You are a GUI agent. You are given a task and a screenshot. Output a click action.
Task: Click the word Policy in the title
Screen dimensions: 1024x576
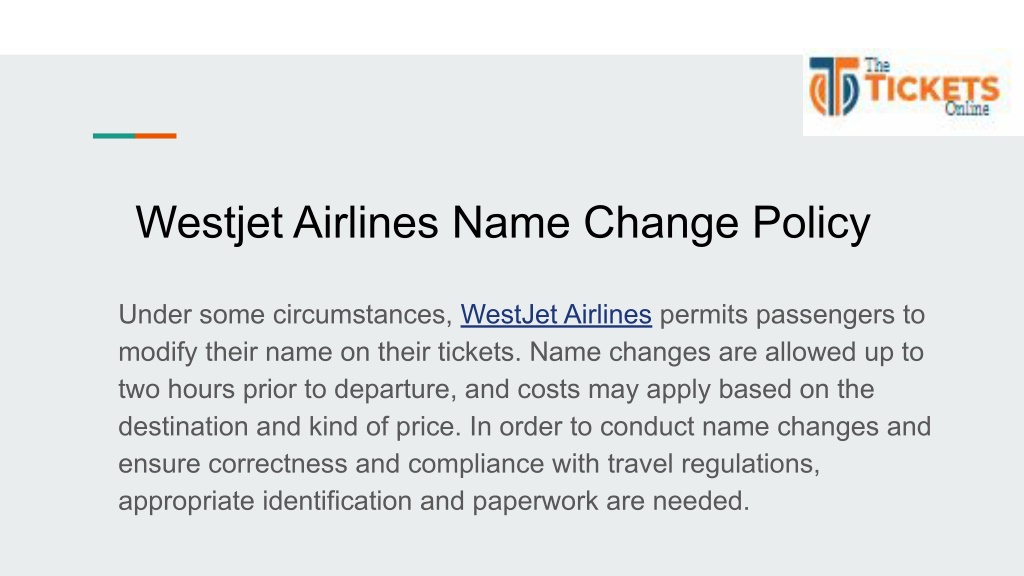coord(812,224)
